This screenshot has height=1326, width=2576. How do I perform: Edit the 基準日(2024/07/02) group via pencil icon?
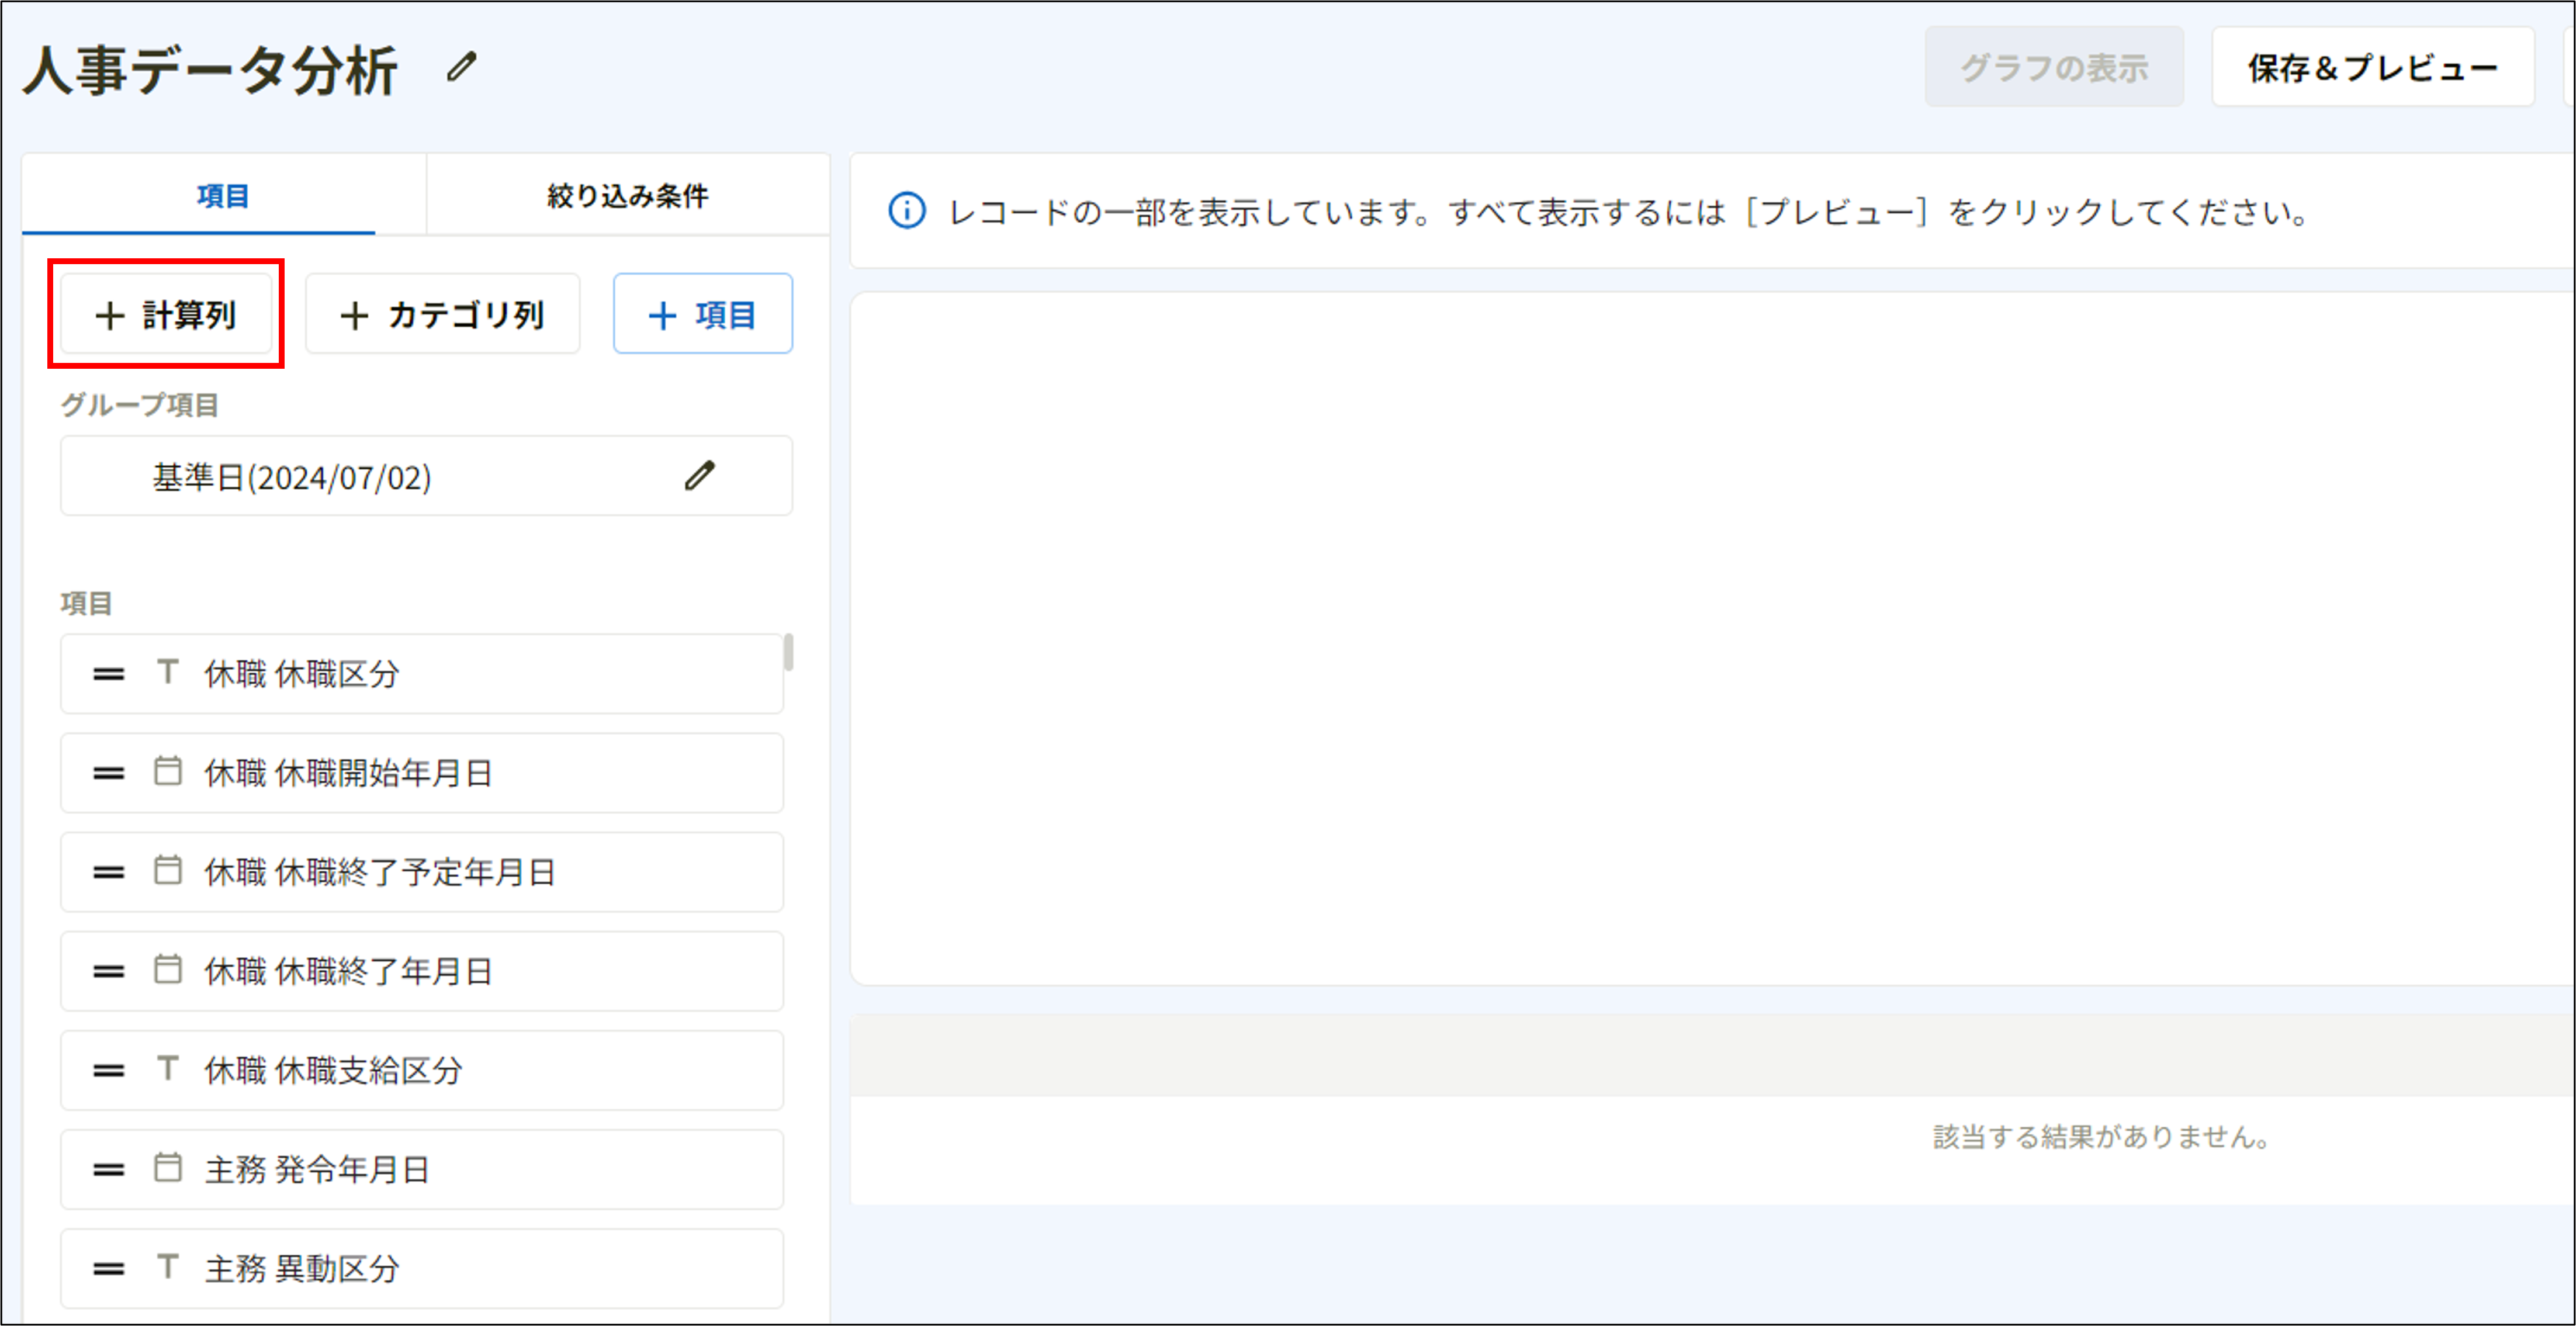[x=701, y=475]
